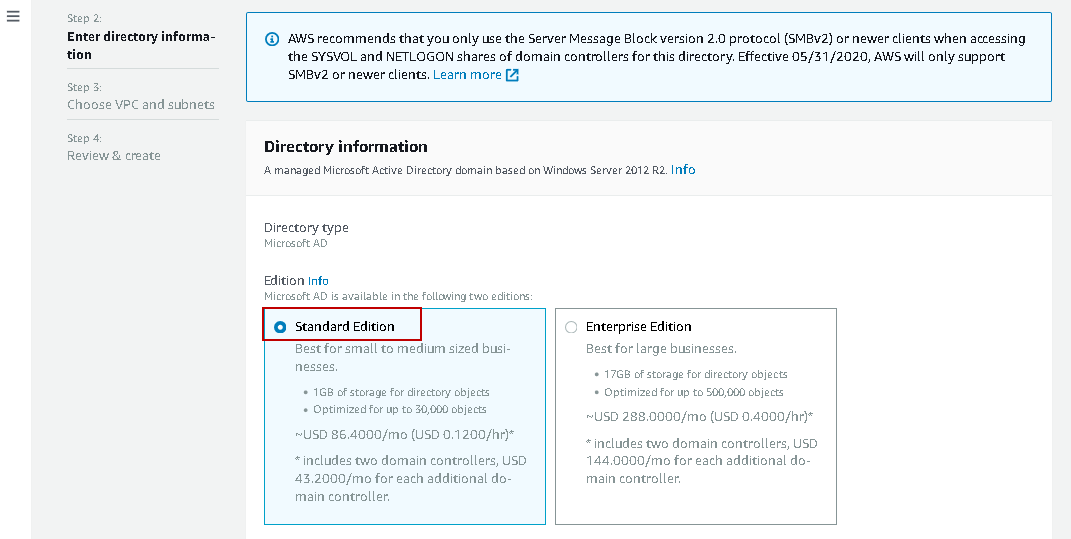This screenshot has height=539, width=1071.
Task: Click the Info link beside the Windows Server 2012 R2 description
Action: pyautogui.click(x=683, y=170)
